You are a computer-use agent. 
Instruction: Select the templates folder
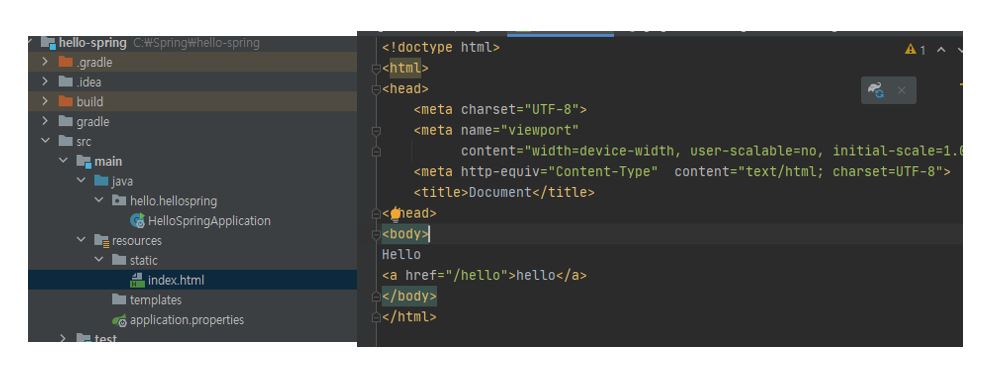(x=156, y=300)
